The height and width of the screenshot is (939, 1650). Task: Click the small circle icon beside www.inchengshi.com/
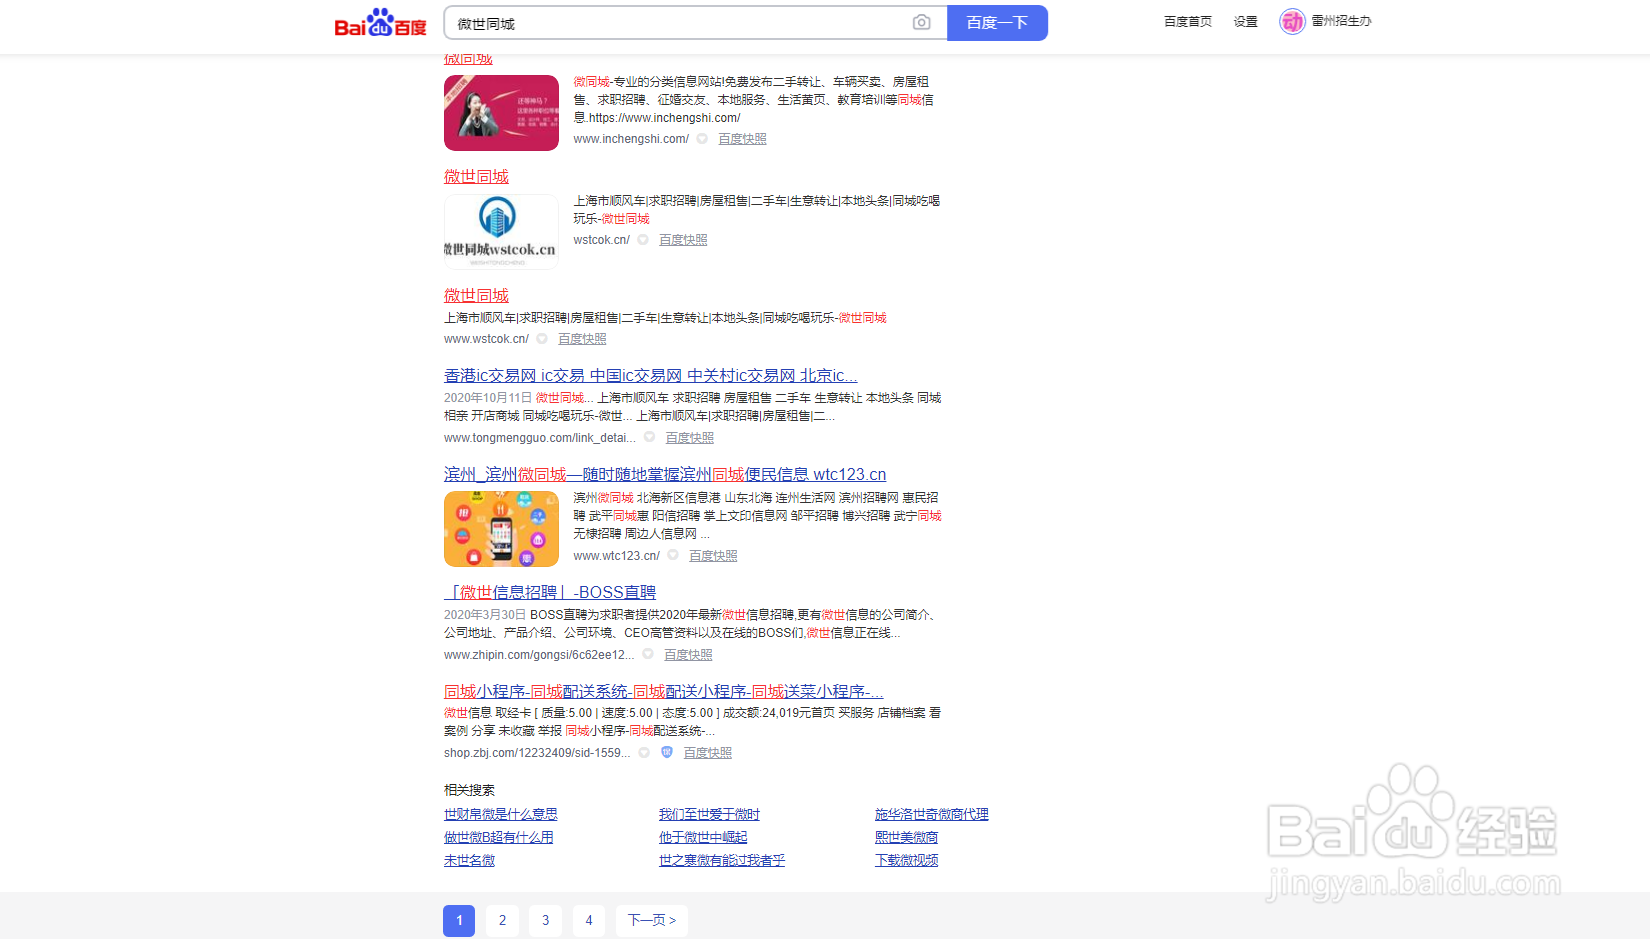point(702,139)
